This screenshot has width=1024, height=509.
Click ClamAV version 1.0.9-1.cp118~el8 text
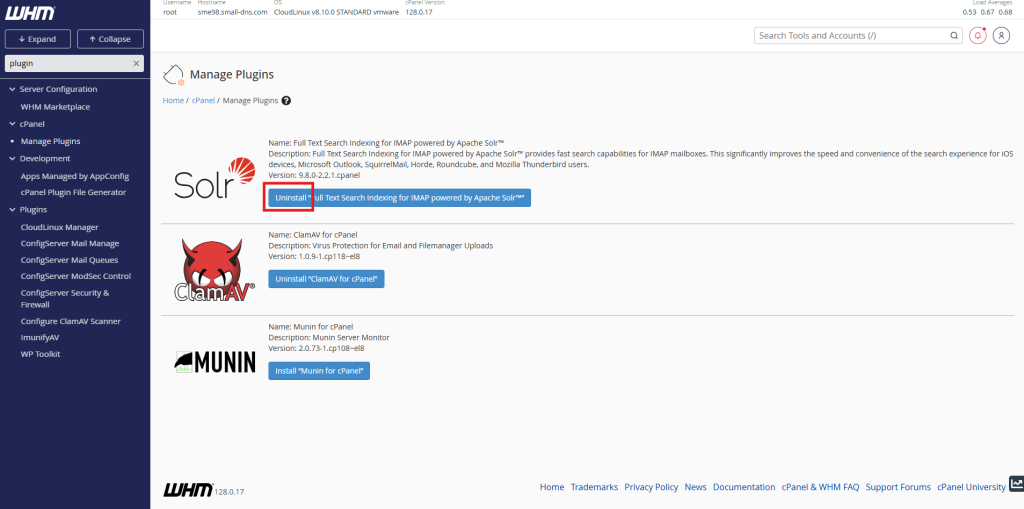click(x=314, y=256)
